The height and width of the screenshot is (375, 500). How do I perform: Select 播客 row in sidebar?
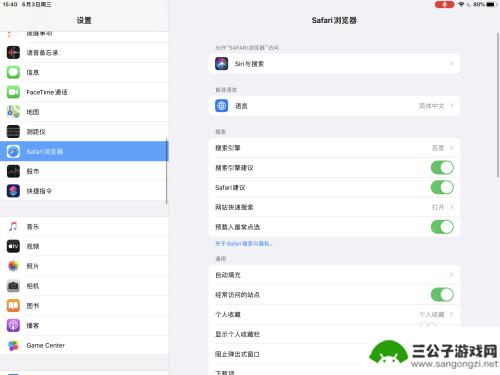84,325
